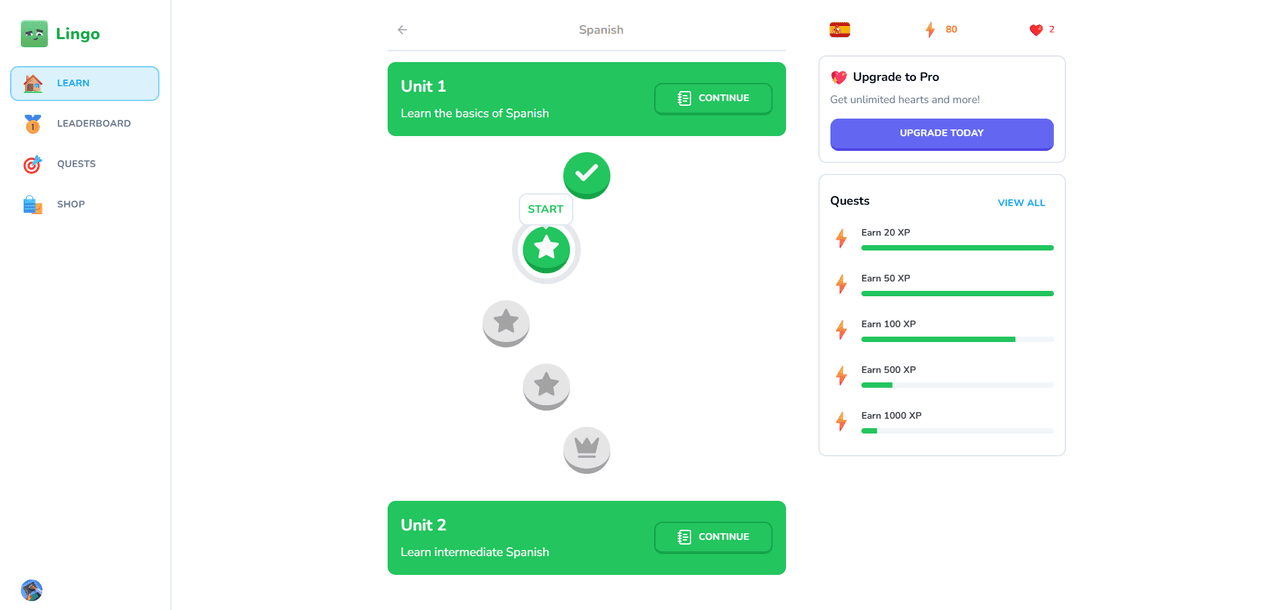Screen dimensions: 1280x610
Task: Click the red heart lives icon
Action: point(1036,30)
